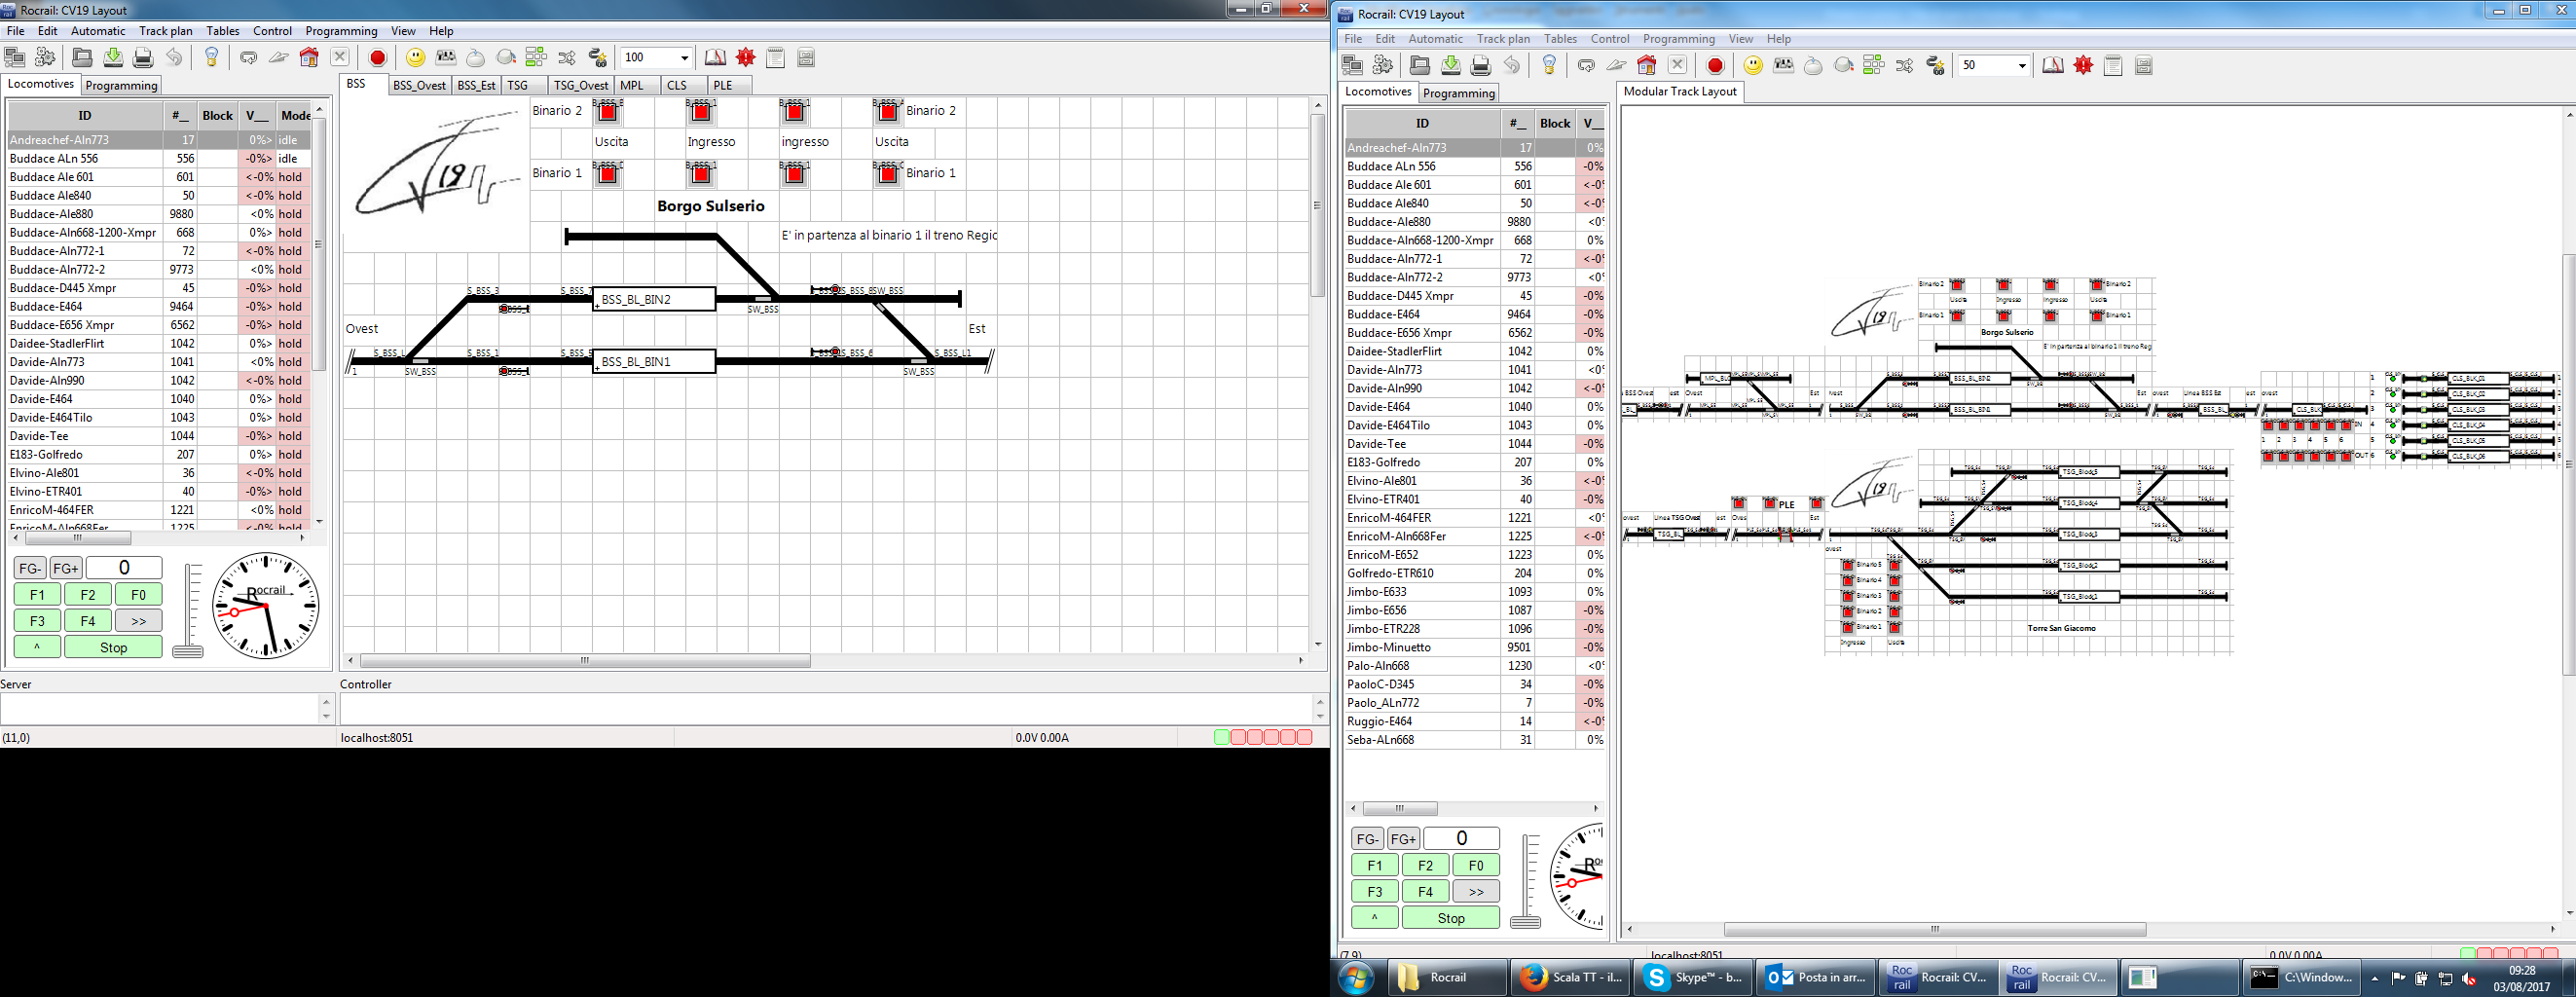This screenshot has height=997, width=2576.
Task: Open the Track plan menu in left window
Action: click(166, 31)
